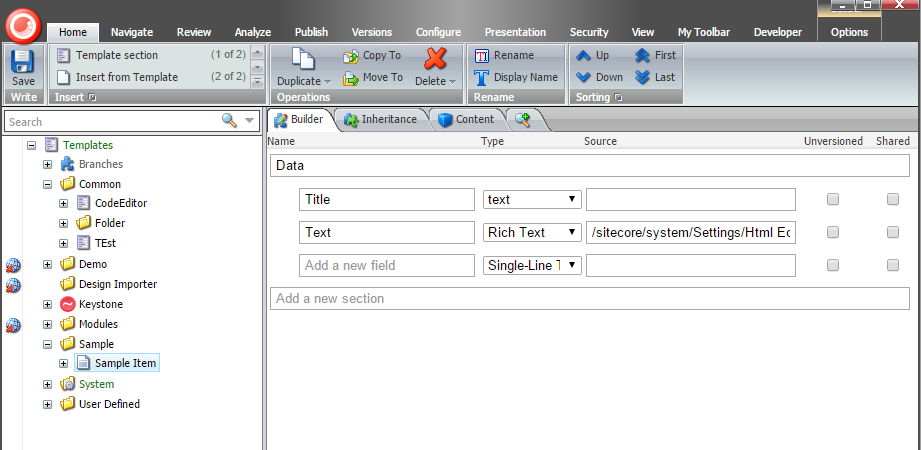This screenshot has height=450, width=921.
Task: Click the Delete dropdown label
Action: click(x=435, y=82)
